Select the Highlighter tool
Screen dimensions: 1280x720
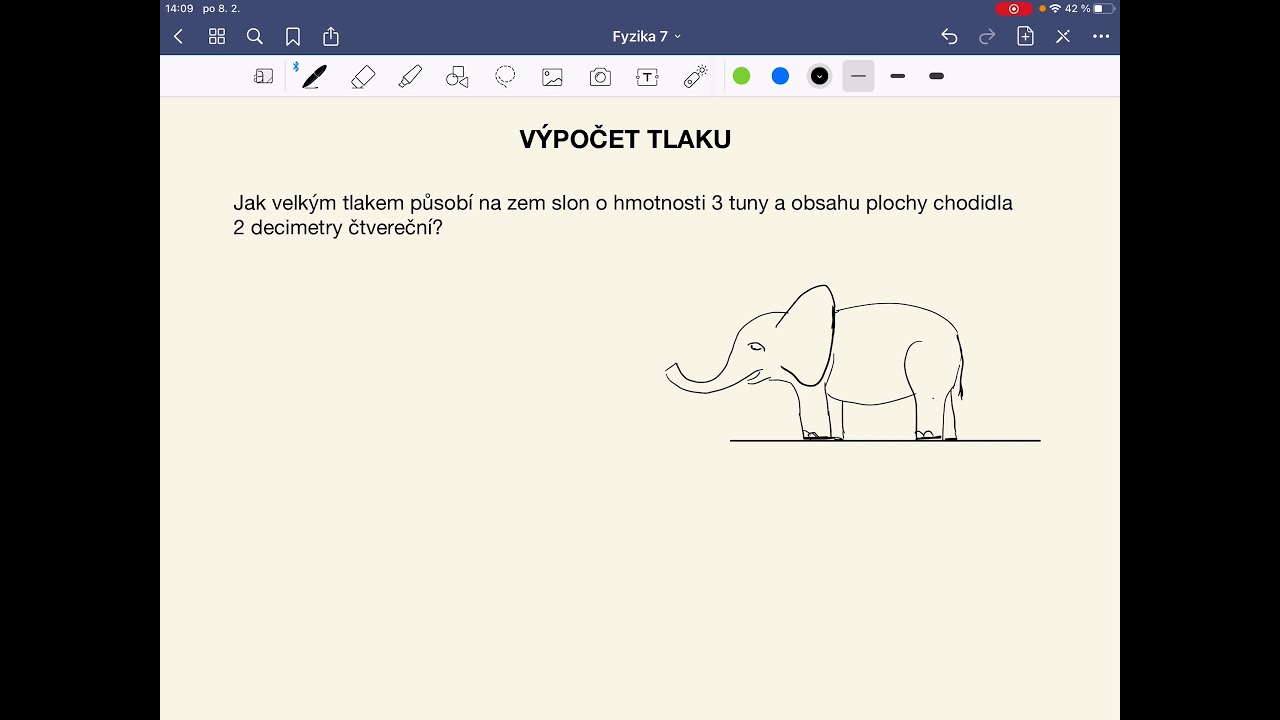pos(410,77)
